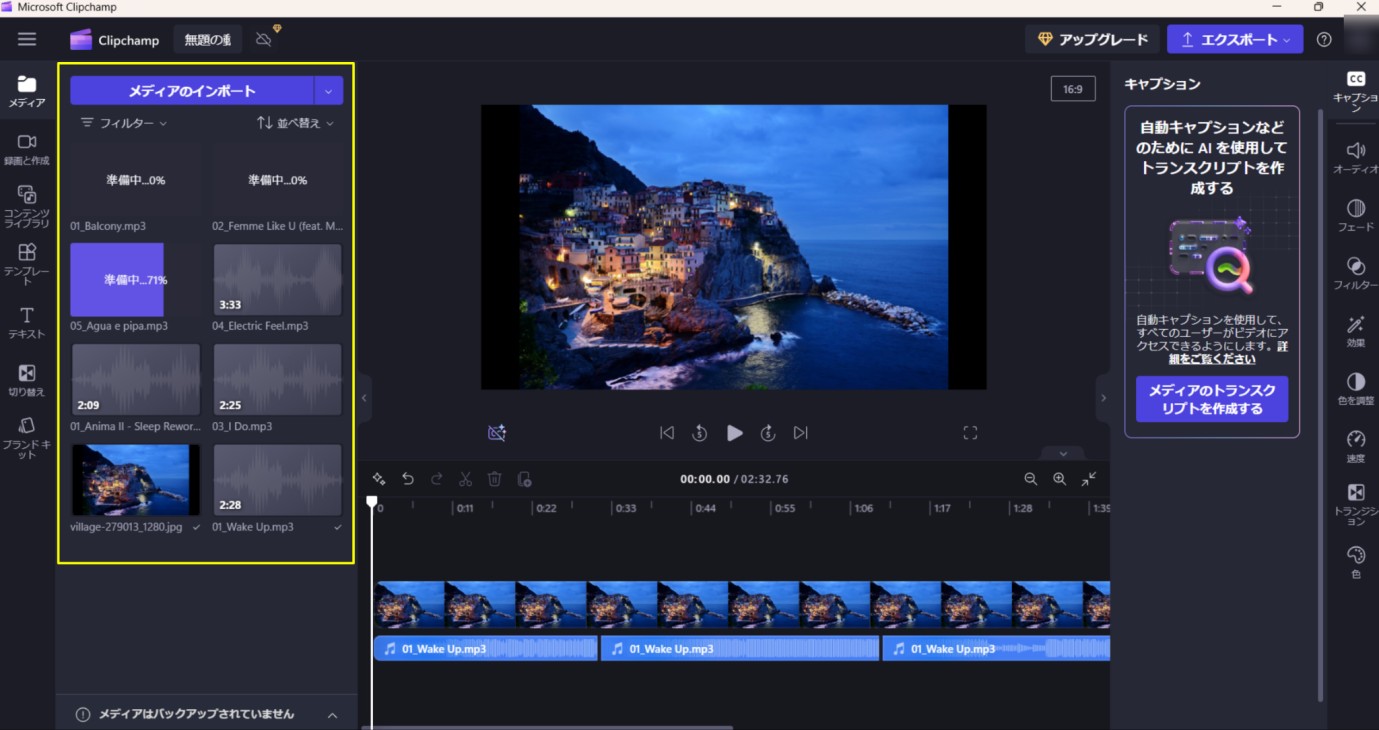Open the 並べ替え sort dropdown
The height and width of the screenshot is (730, 1379).
295,123
